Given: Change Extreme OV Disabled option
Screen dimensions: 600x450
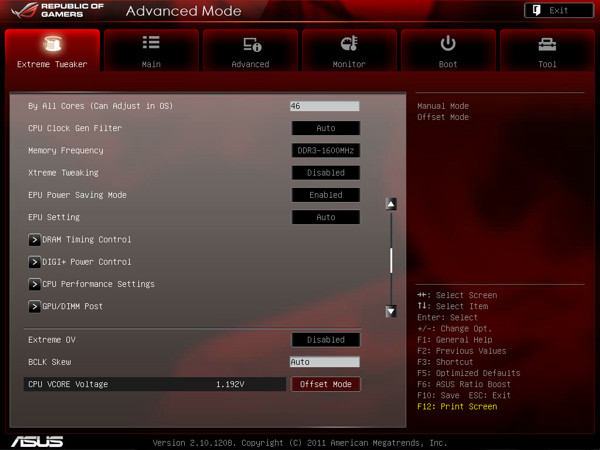Looking at the screenshot, I should pyautogui.click(x=326, y=340).
